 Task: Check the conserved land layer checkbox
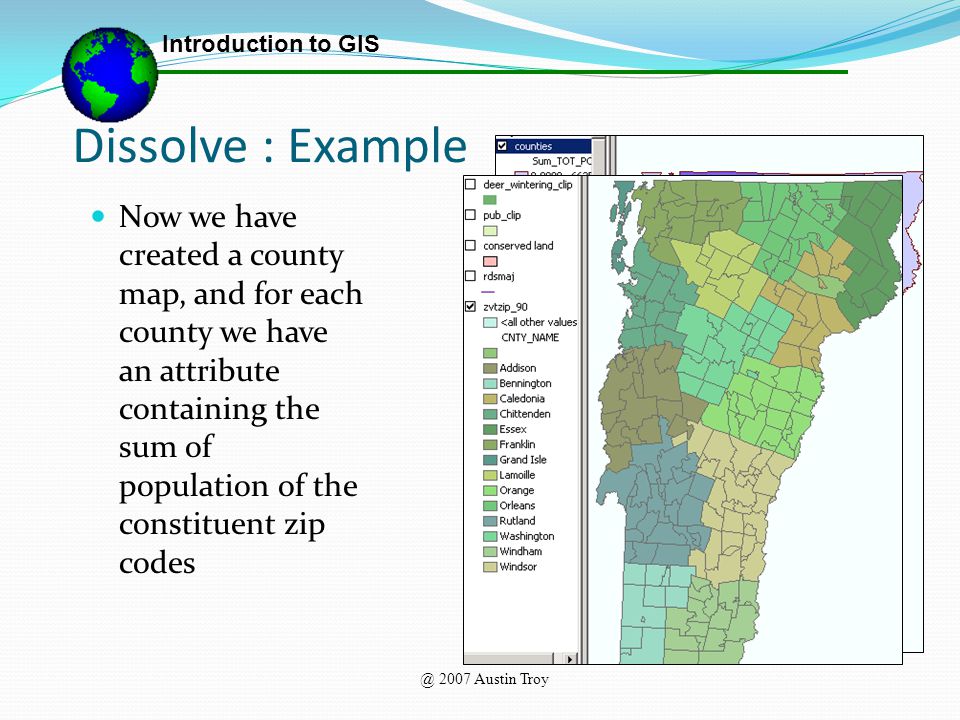(x=470, y=246)
